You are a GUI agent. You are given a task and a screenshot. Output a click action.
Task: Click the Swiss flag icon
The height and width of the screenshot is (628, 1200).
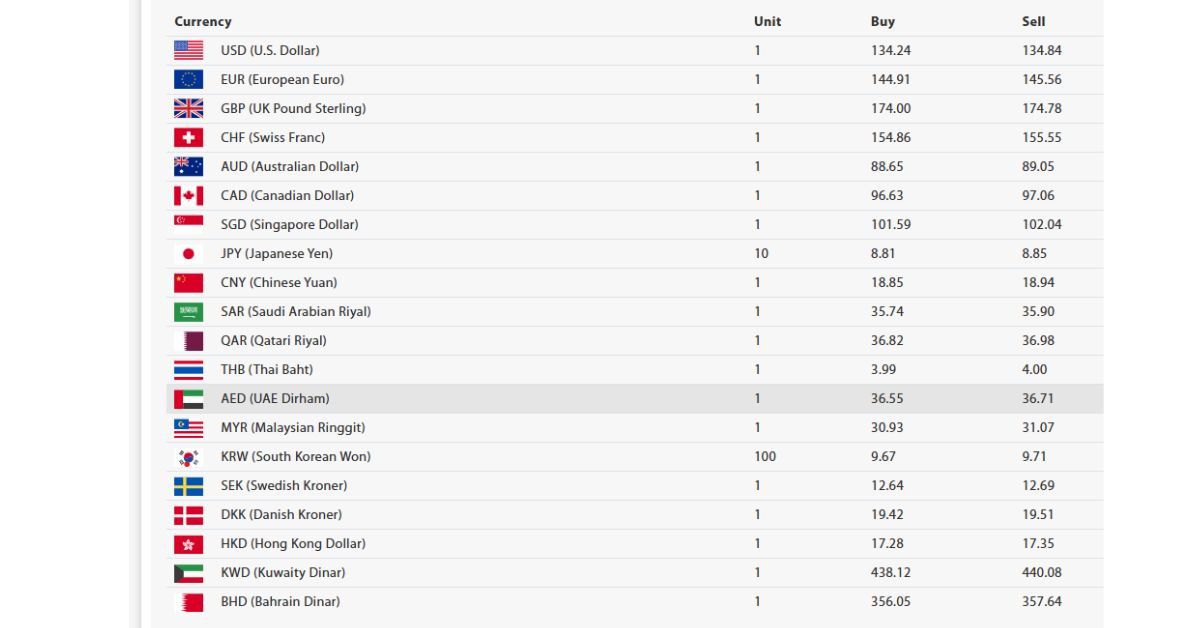(188, 137)
